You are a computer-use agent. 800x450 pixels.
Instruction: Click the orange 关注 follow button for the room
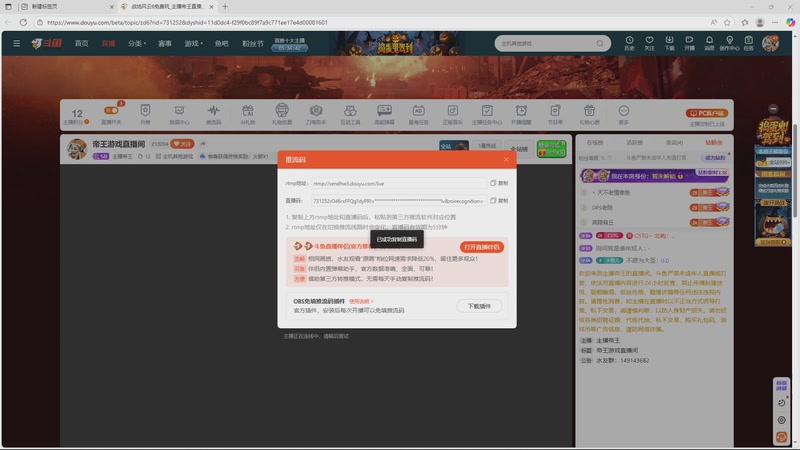182,144
